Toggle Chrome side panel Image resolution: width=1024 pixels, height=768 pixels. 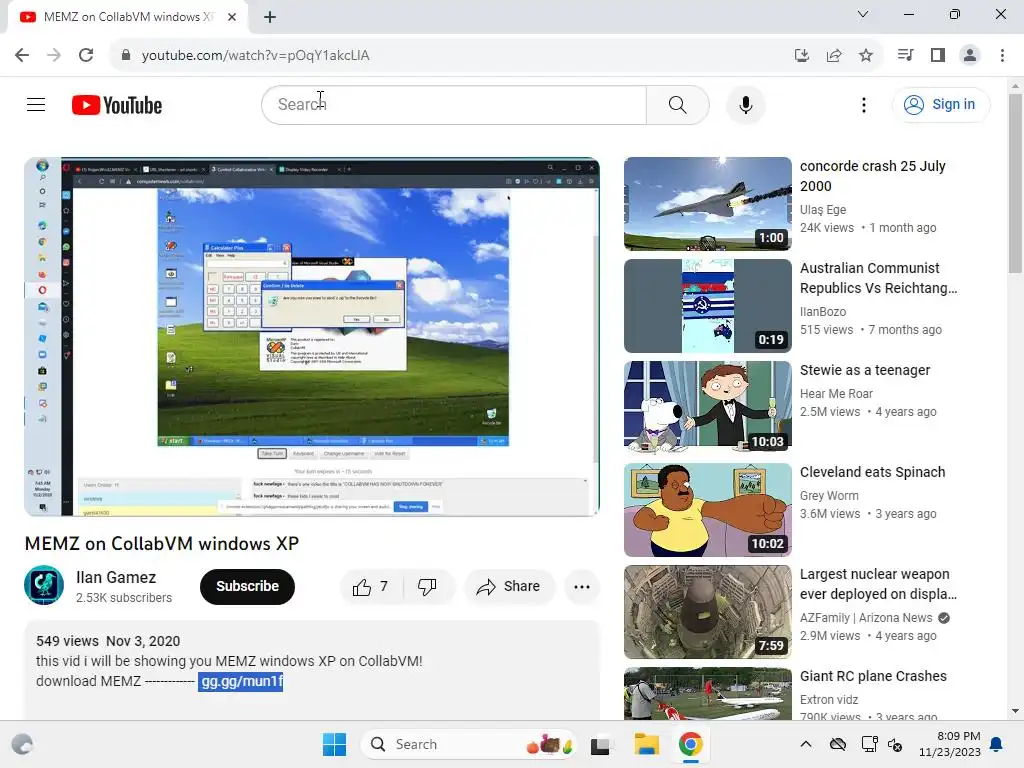[938, 55]
